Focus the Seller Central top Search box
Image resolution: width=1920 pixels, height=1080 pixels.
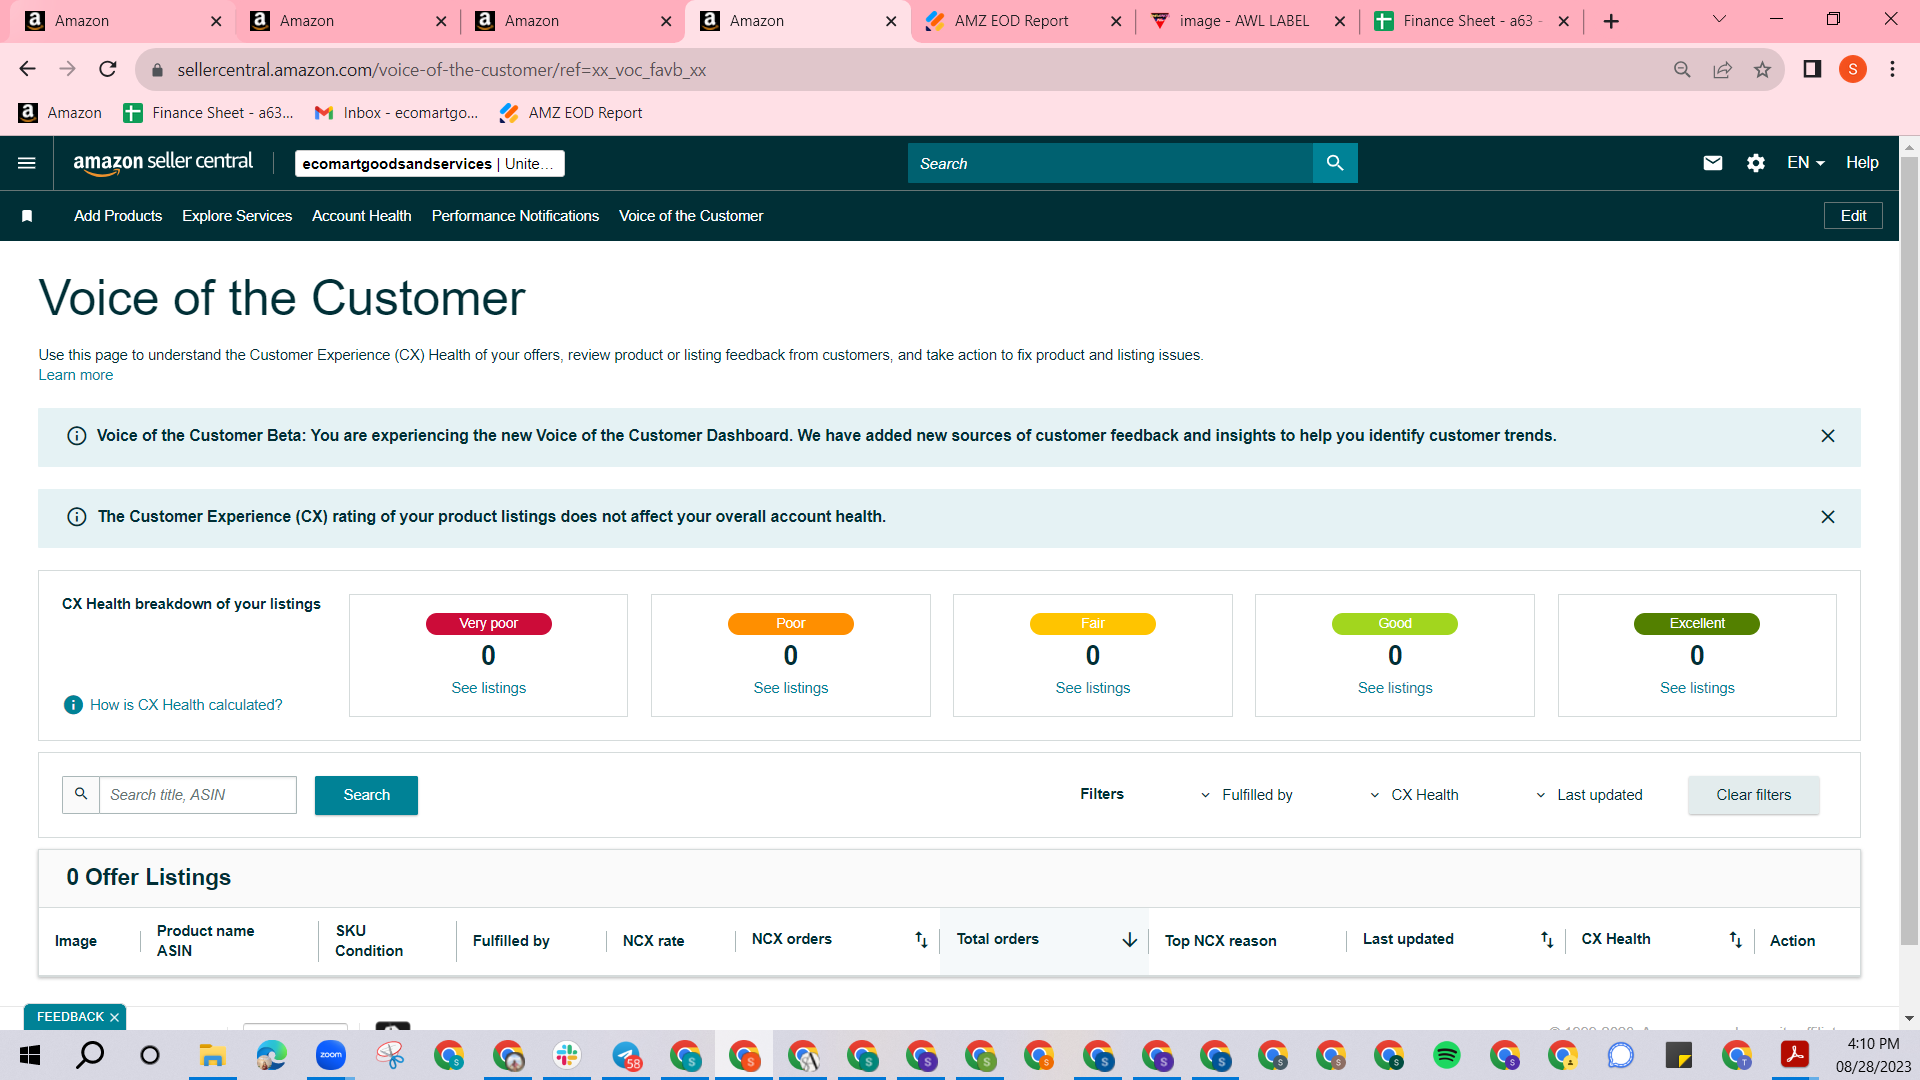[1110, 163]
